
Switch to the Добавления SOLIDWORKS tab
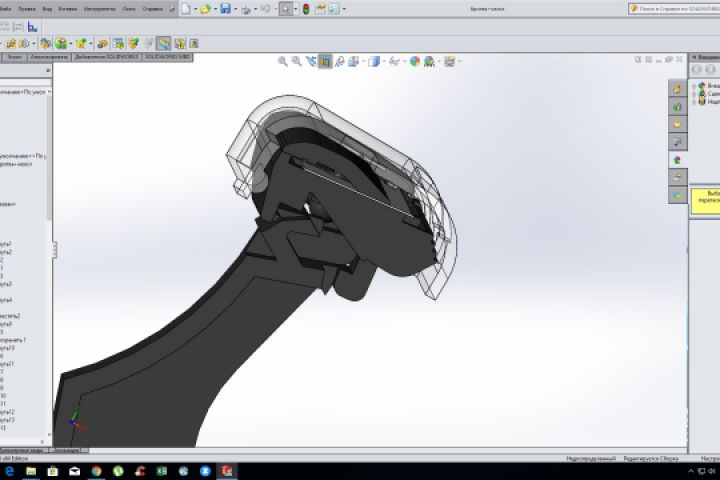click(x=107, y=57)
